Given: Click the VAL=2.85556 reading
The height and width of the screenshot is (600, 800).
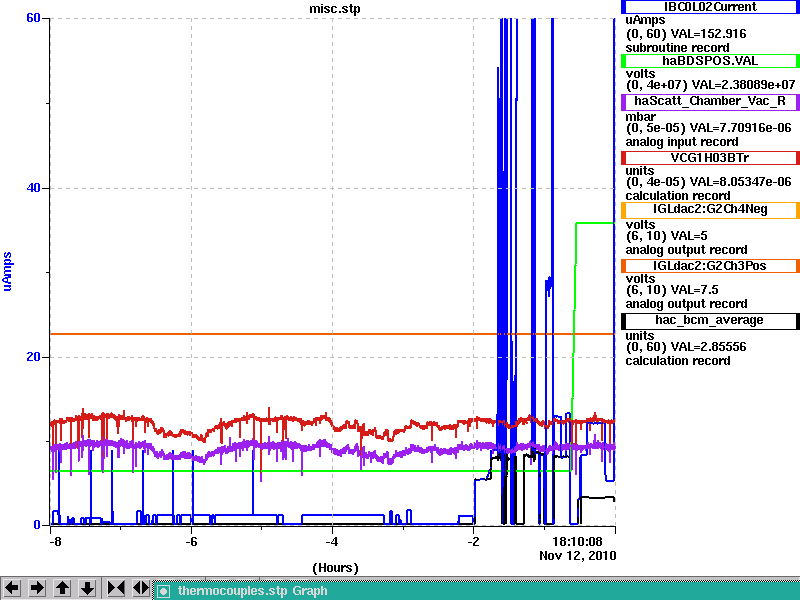Looking at the screenshot, I should (708, 347).
